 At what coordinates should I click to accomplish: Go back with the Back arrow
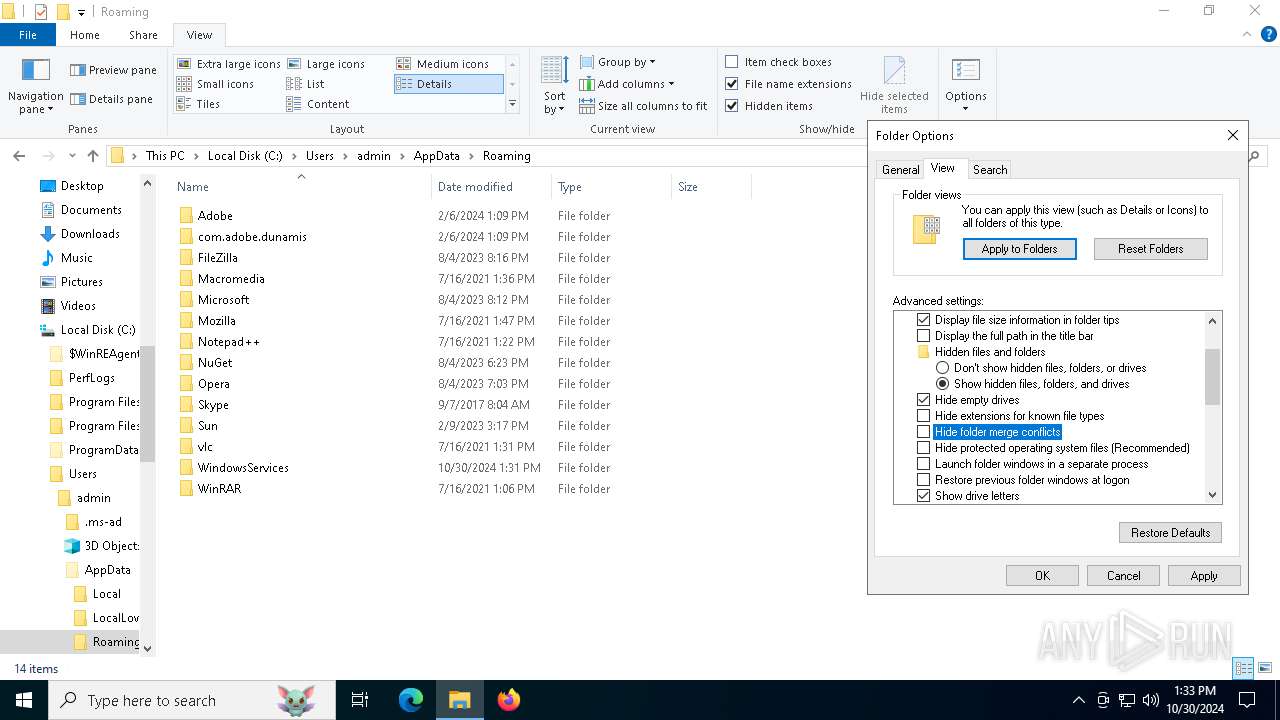[19, 156]
